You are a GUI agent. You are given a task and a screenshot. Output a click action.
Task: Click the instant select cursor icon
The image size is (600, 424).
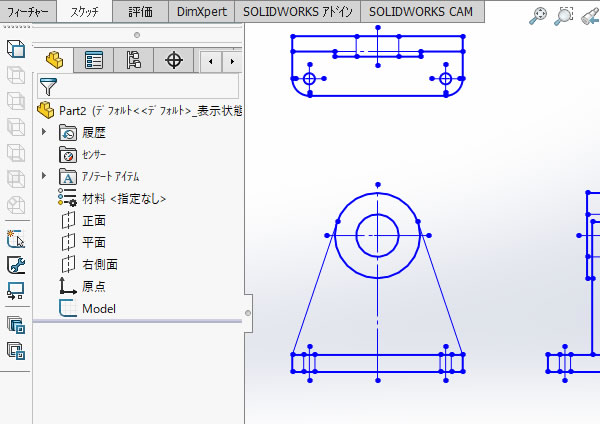pos(16,238)
